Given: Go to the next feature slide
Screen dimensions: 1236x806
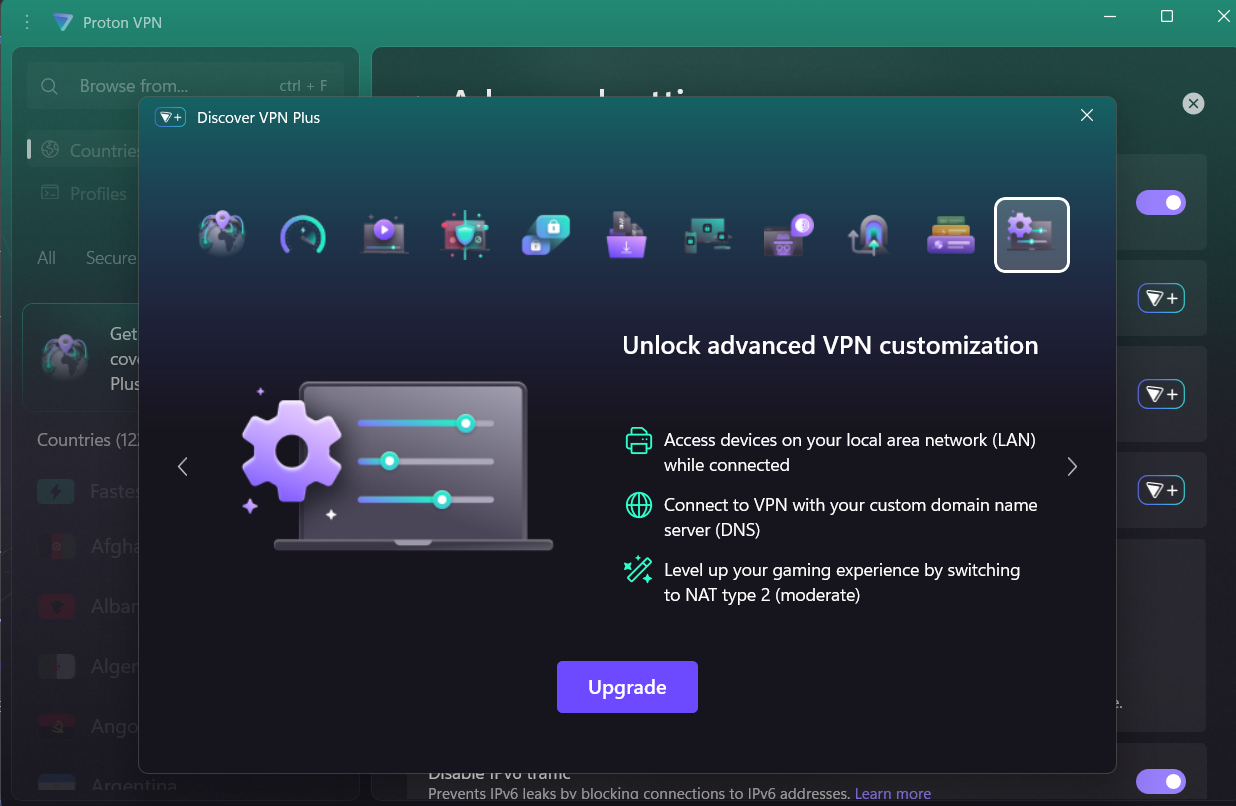Looking at the screenshot, I should click(x=1072, y=466).
